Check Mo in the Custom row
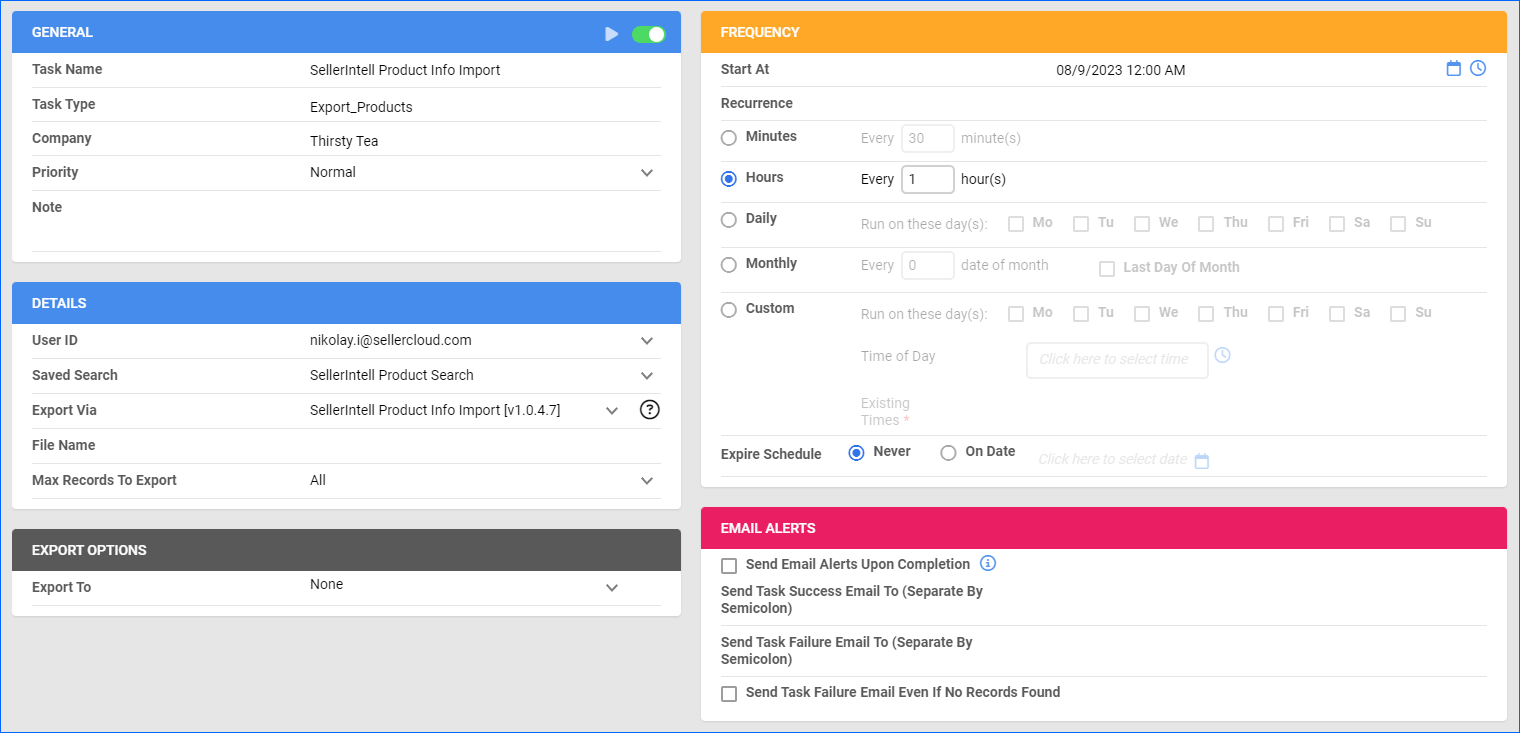 click(1016, 313)
